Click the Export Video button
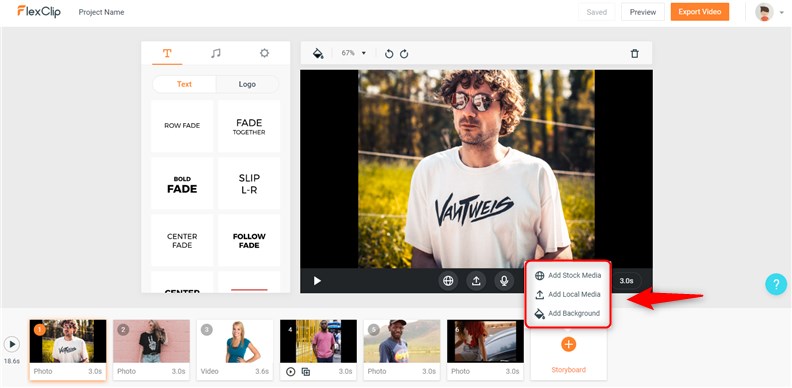The width and height of the screenshot is (792, 388). (700, 12)
